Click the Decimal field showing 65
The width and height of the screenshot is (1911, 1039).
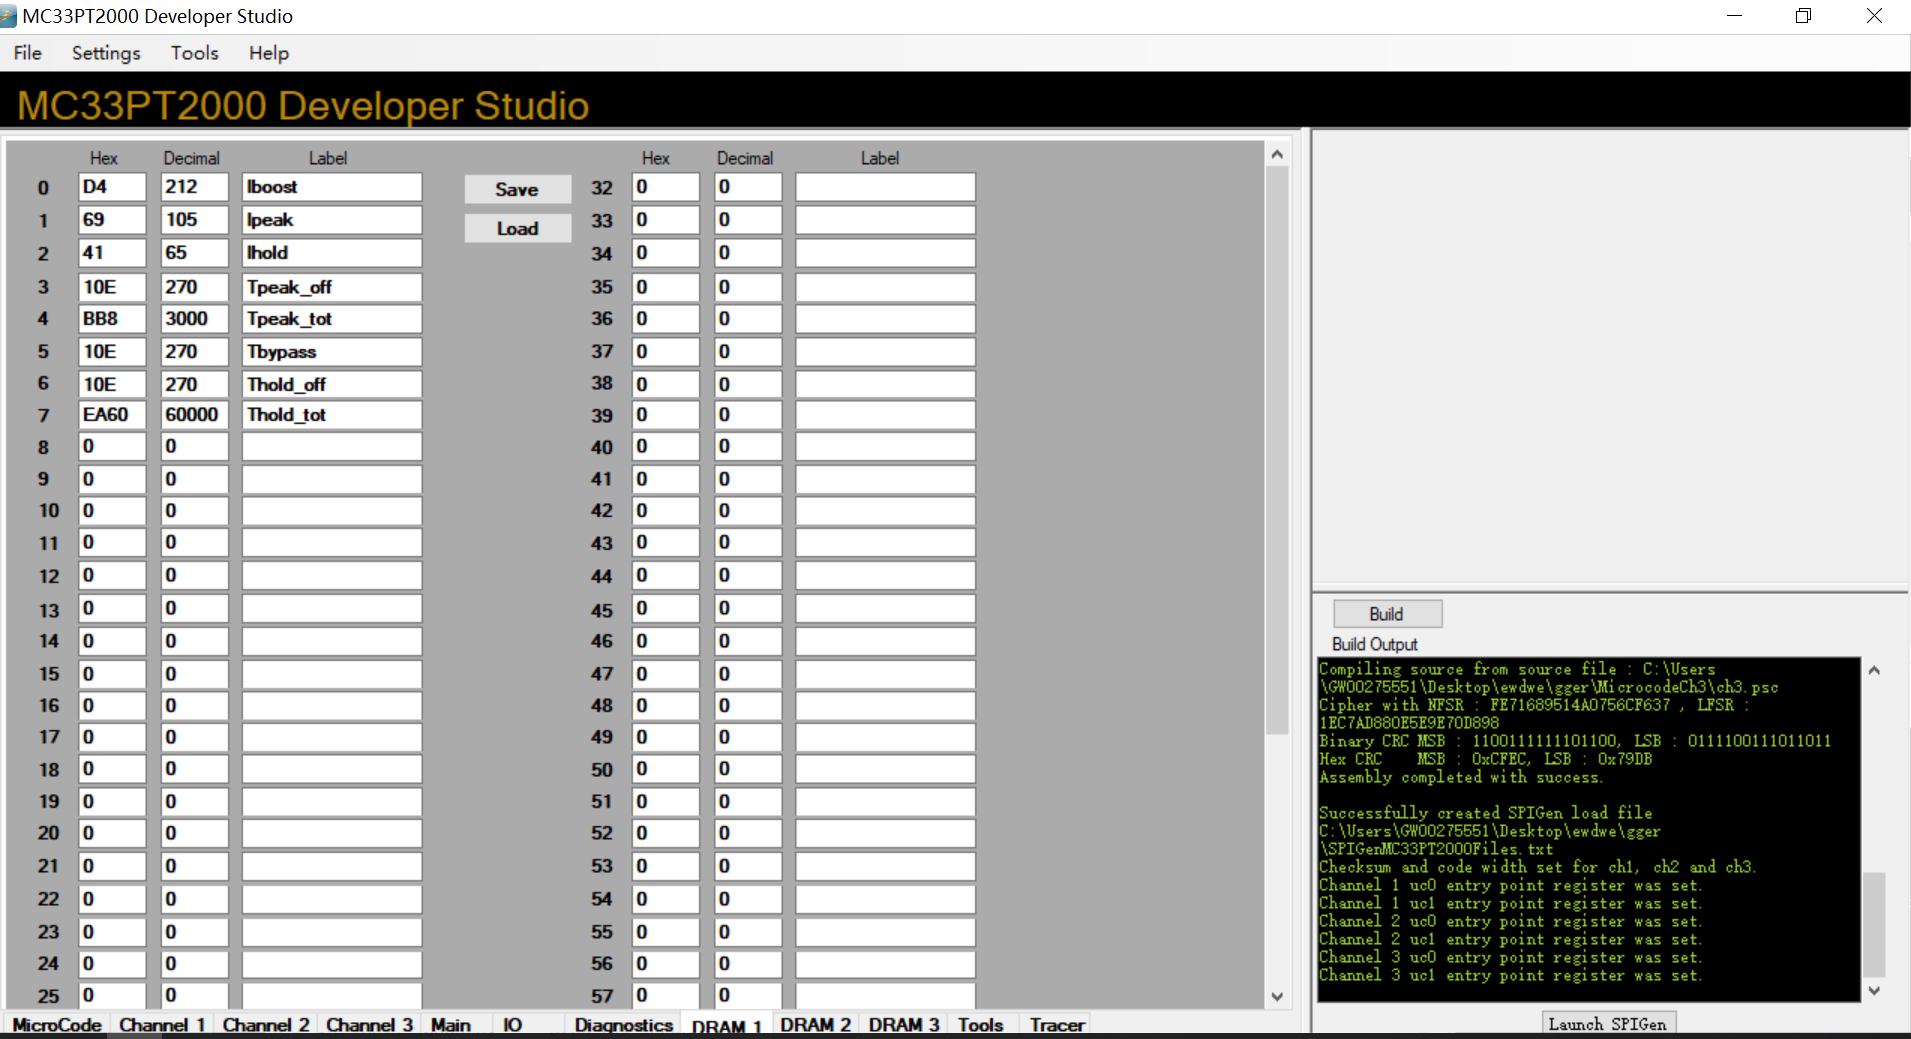(195, 253)
